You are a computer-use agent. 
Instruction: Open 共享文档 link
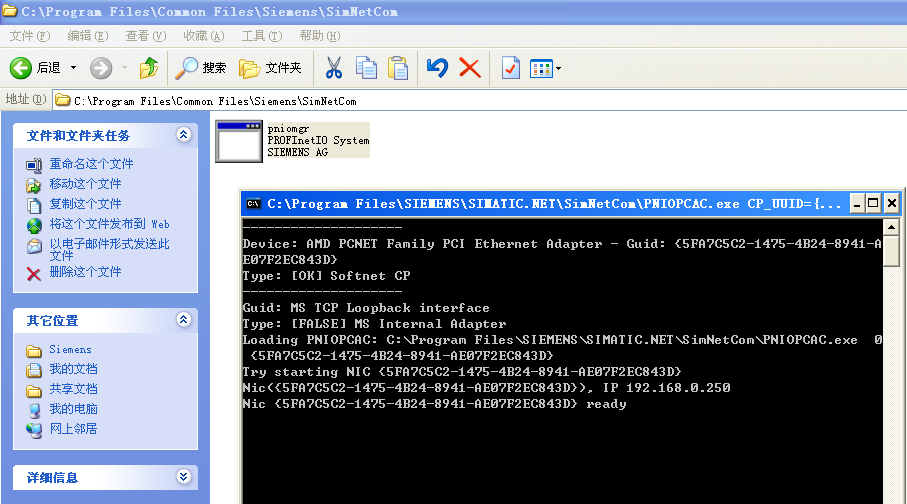[x=73, y=389]
